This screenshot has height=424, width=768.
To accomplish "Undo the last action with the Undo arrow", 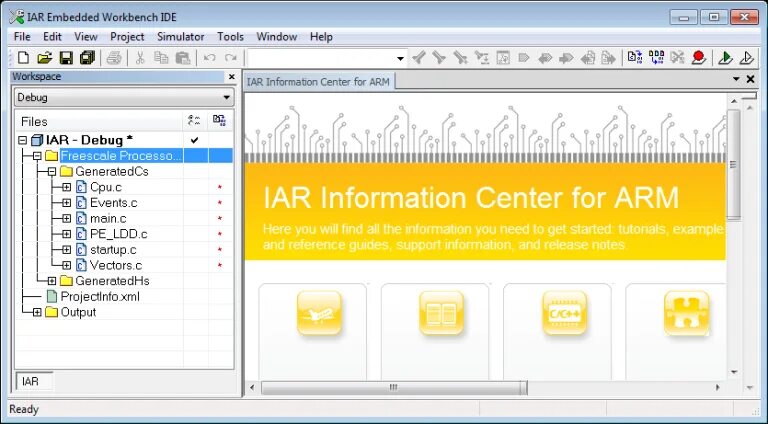I will click(209, 58).
